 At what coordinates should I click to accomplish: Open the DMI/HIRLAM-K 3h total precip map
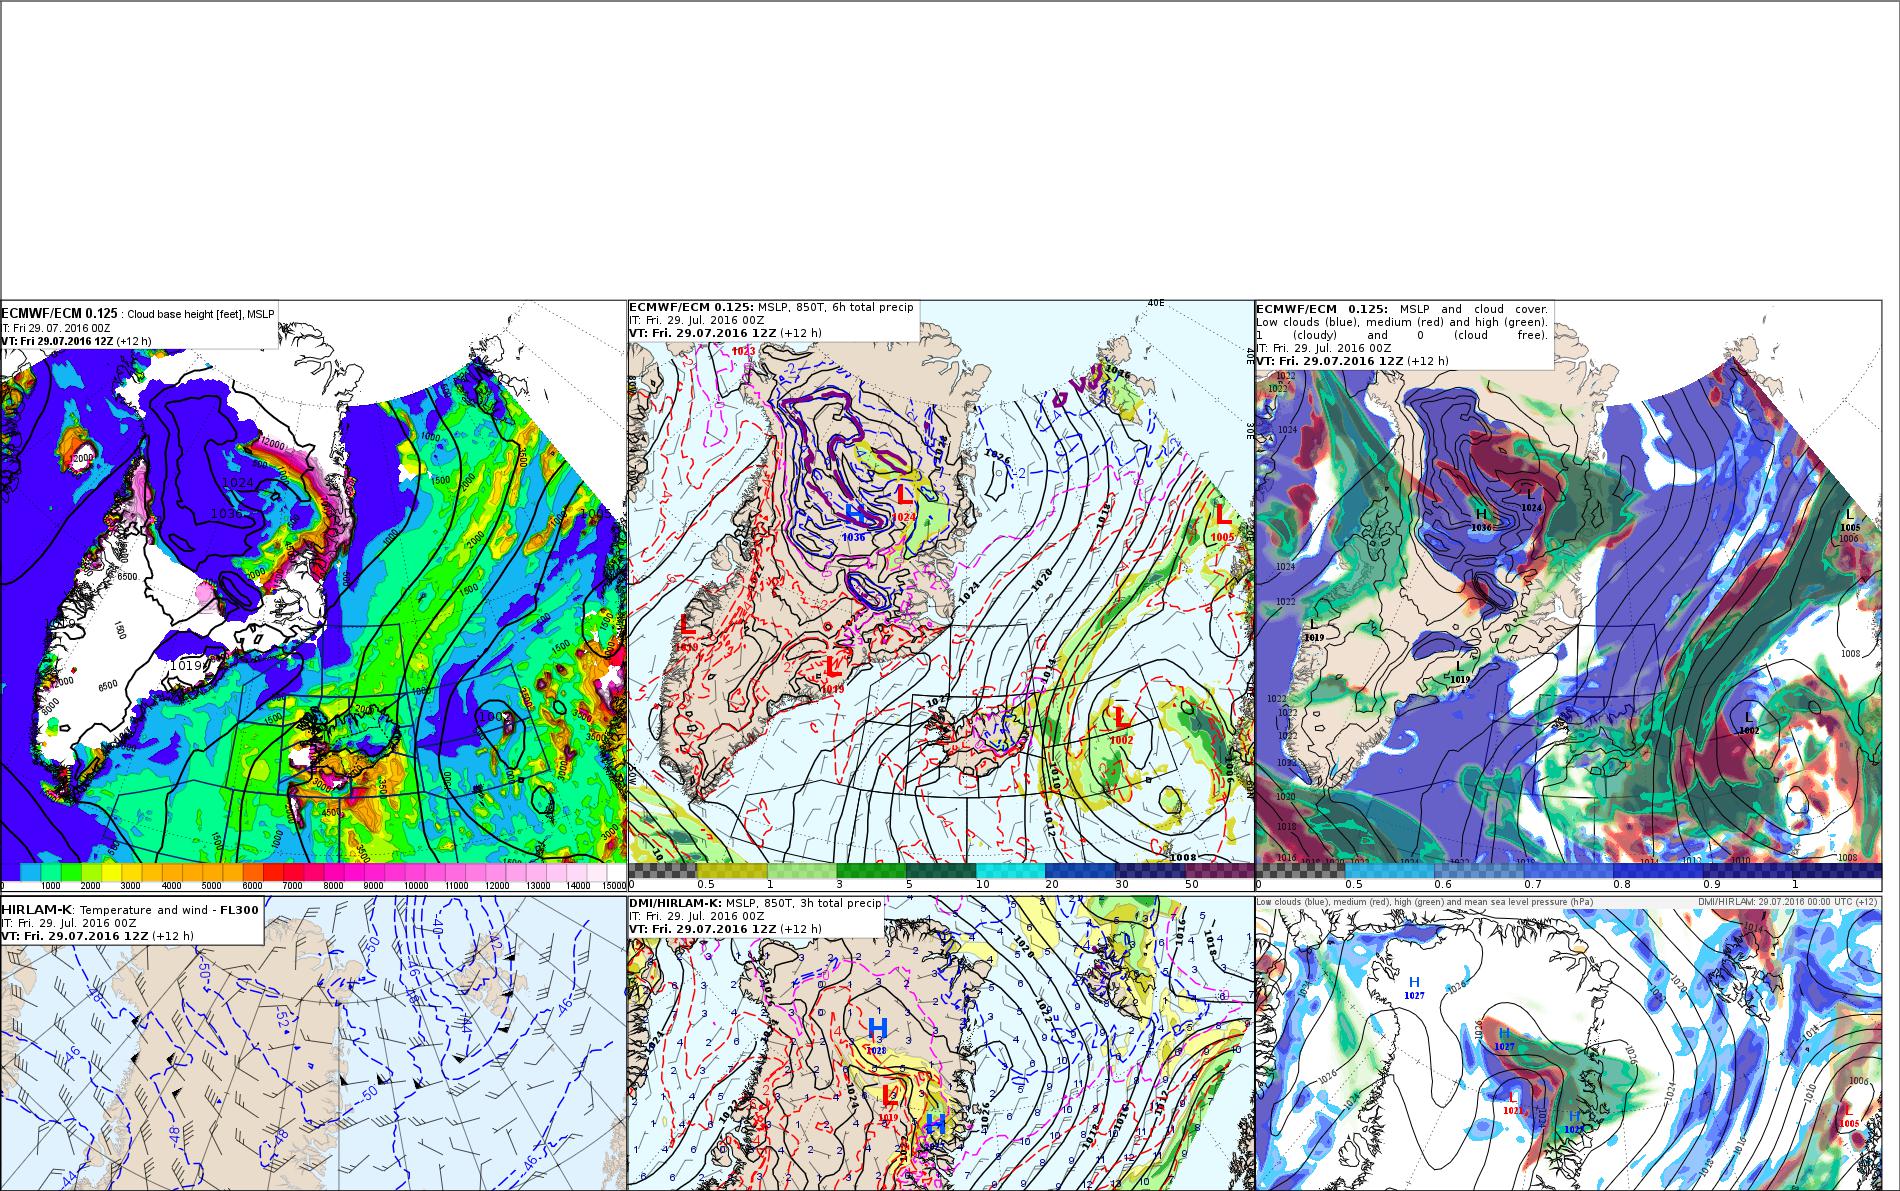pyautogui.click(x=940, y=1043)
